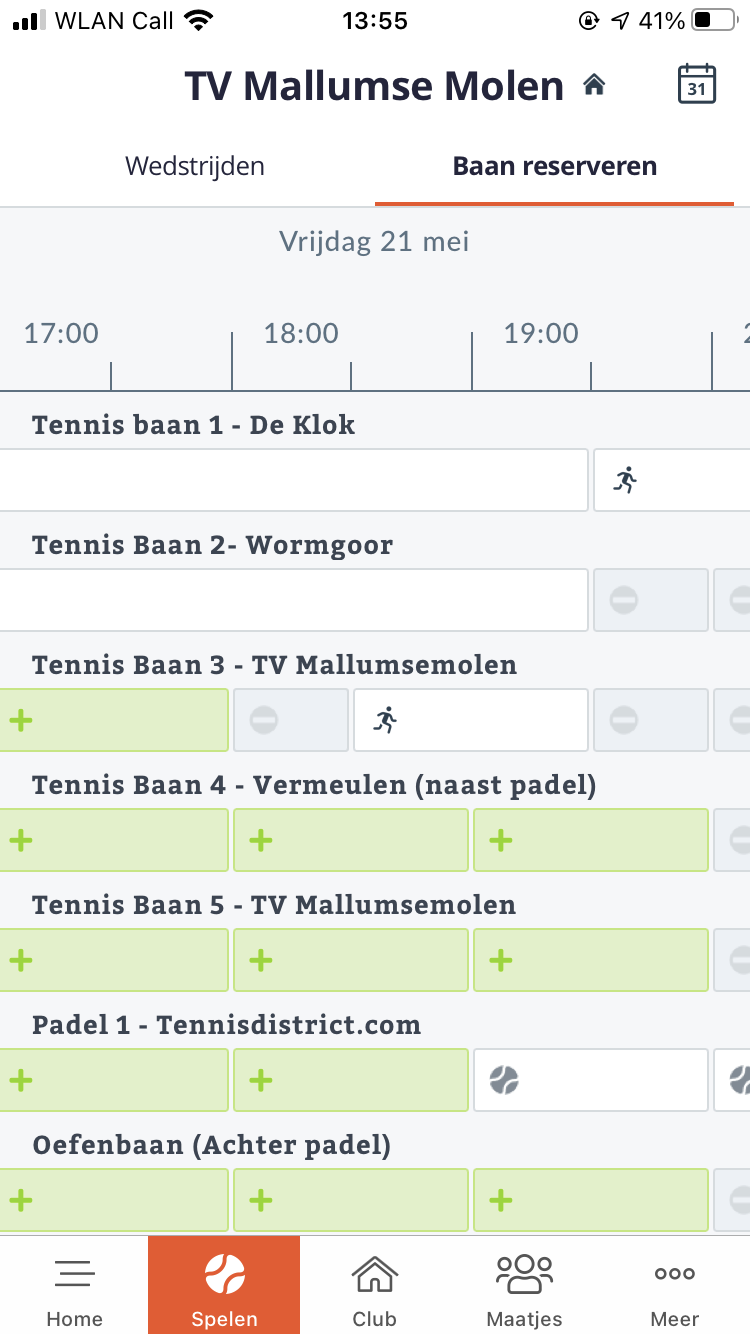Select the Baan reserveren tab
Screen dimensions: 750x1334
(x=555, y=166)
